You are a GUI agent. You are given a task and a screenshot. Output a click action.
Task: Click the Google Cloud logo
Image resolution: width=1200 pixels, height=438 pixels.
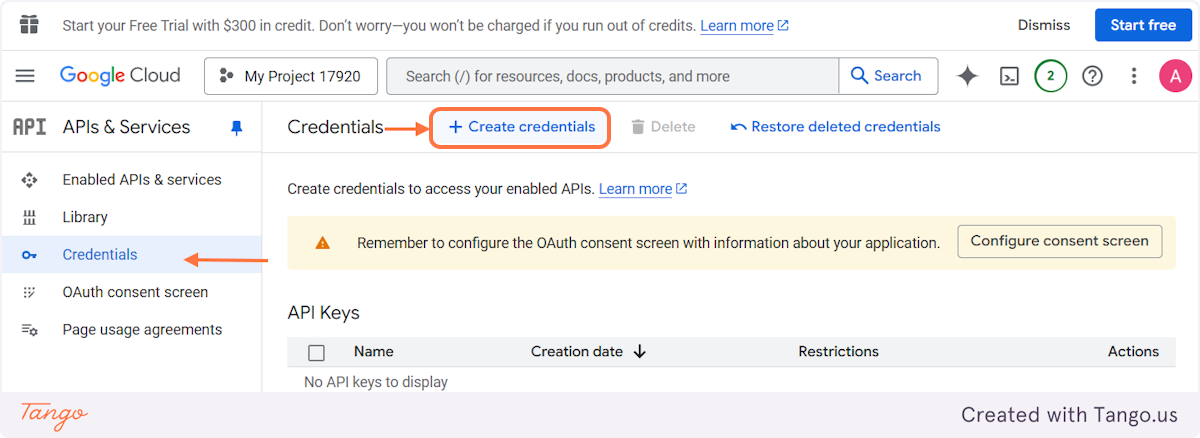coord(120,76)
